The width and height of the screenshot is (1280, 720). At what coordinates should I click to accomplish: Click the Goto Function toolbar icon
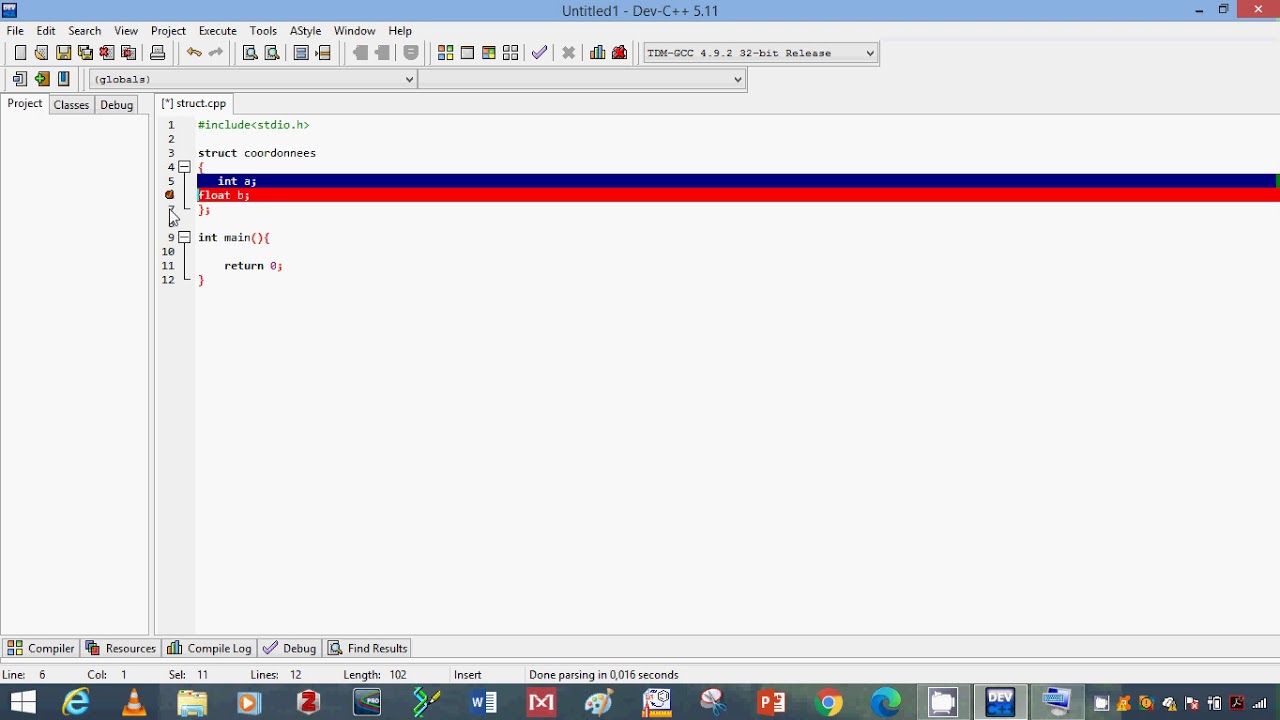pyautogui.click(x=301, y=53)
